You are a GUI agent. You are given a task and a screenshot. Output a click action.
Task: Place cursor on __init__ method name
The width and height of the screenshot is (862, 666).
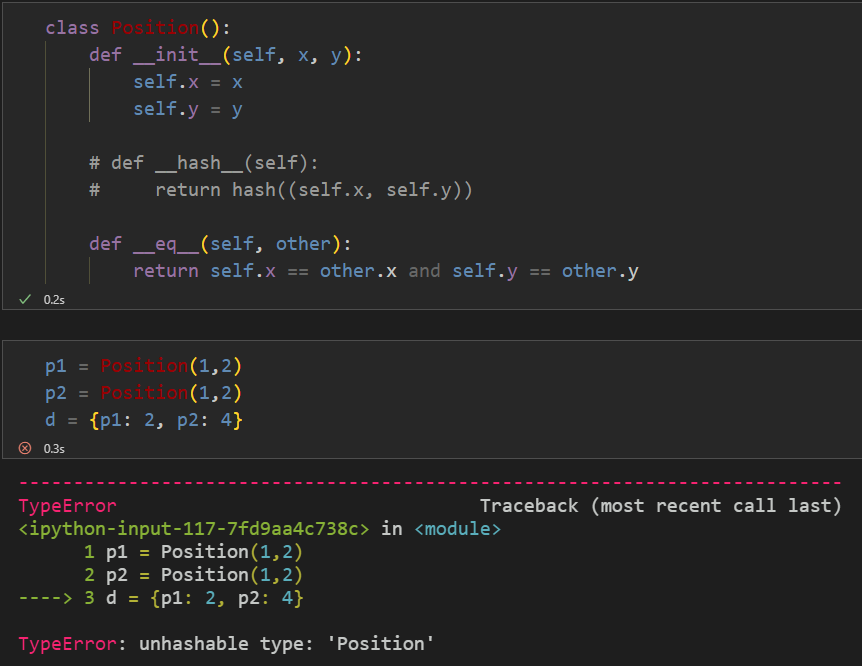point(177,54)
